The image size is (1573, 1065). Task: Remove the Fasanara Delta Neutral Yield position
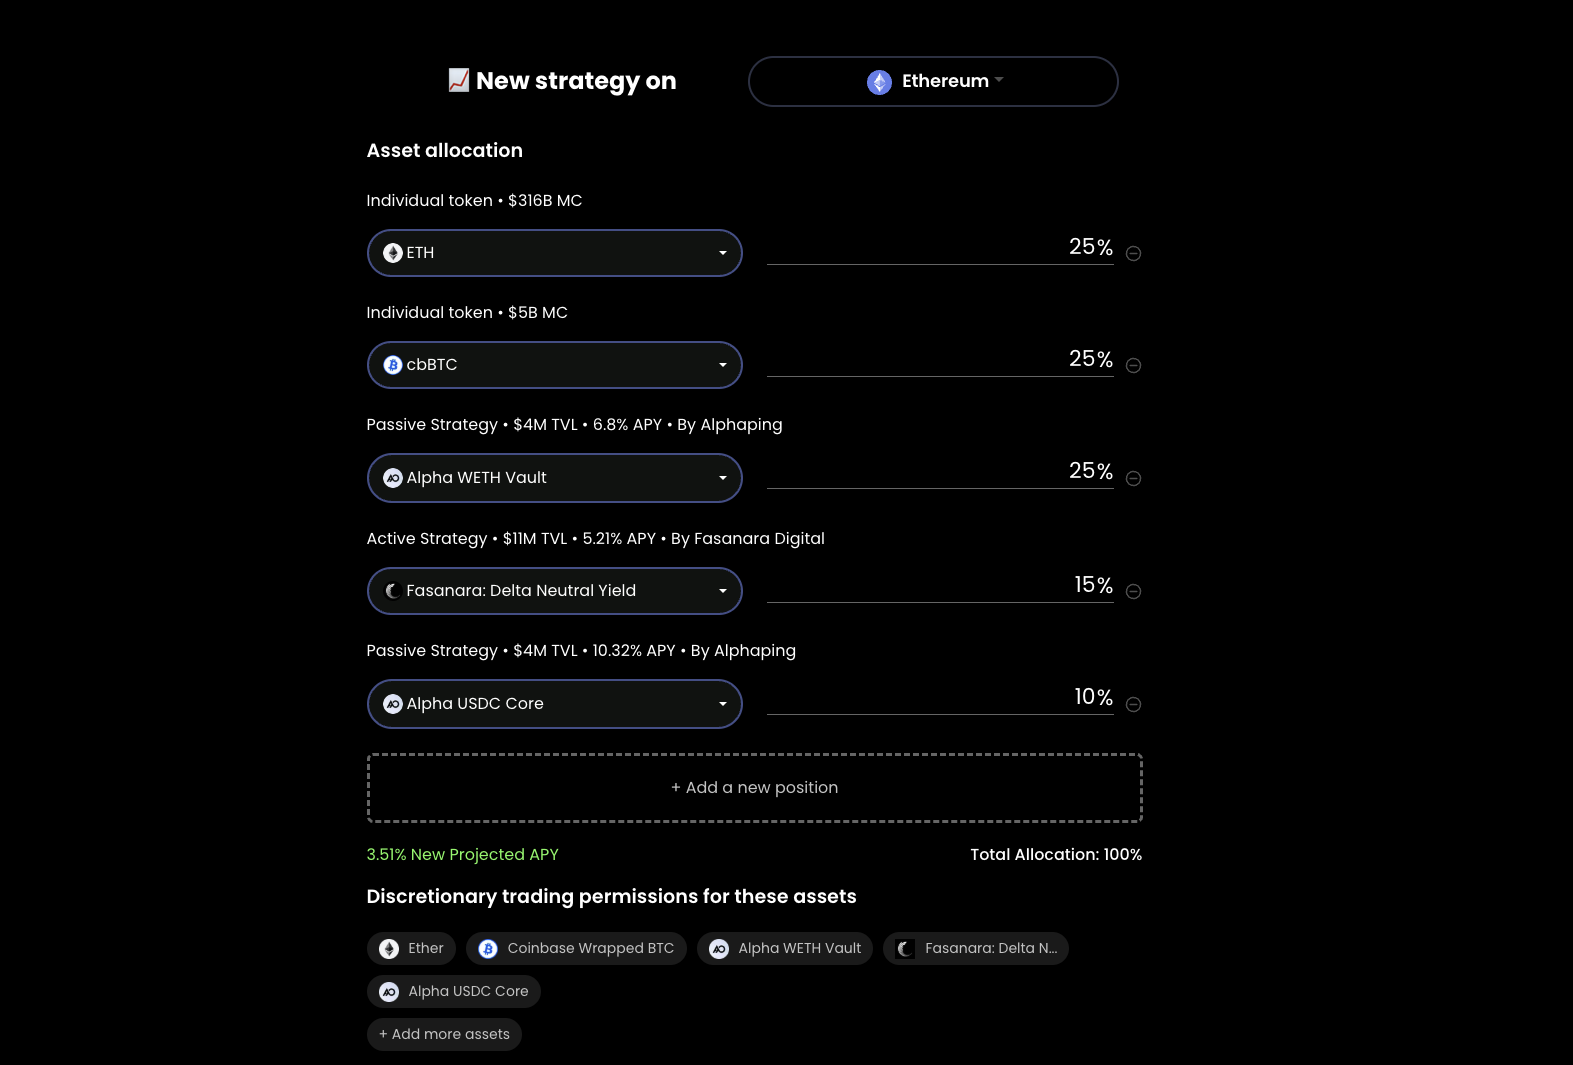point(1133,591)
